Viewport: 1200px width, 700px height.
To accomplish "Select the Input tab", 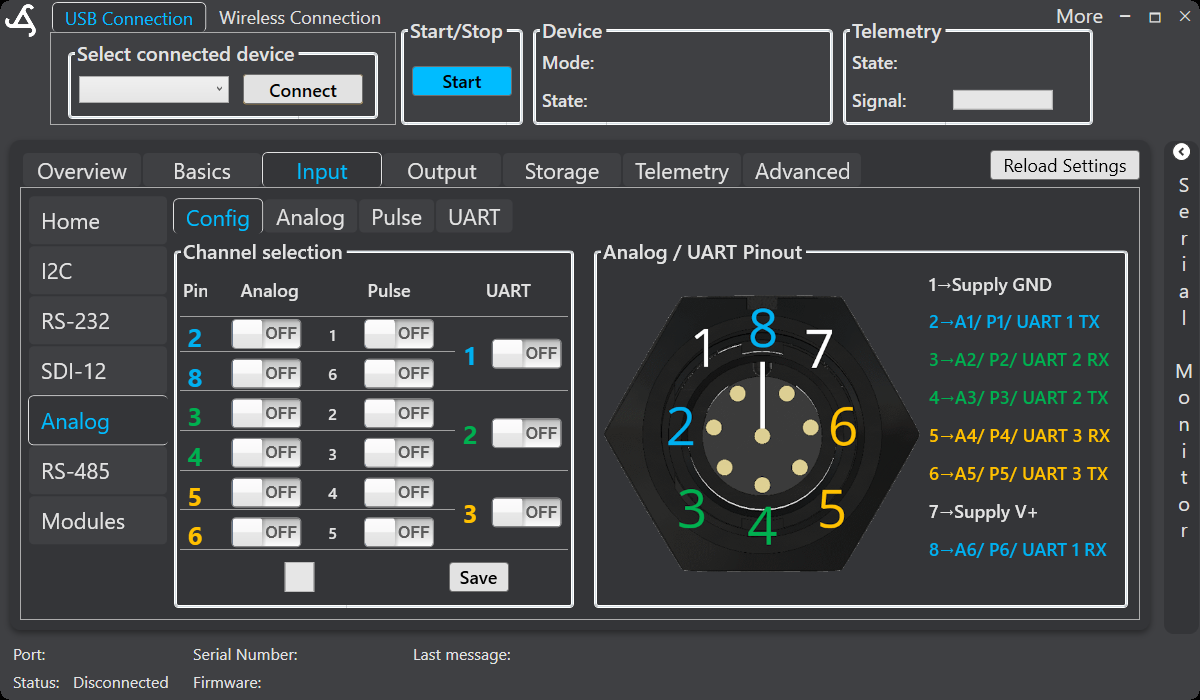I will [x=322, y=171].
